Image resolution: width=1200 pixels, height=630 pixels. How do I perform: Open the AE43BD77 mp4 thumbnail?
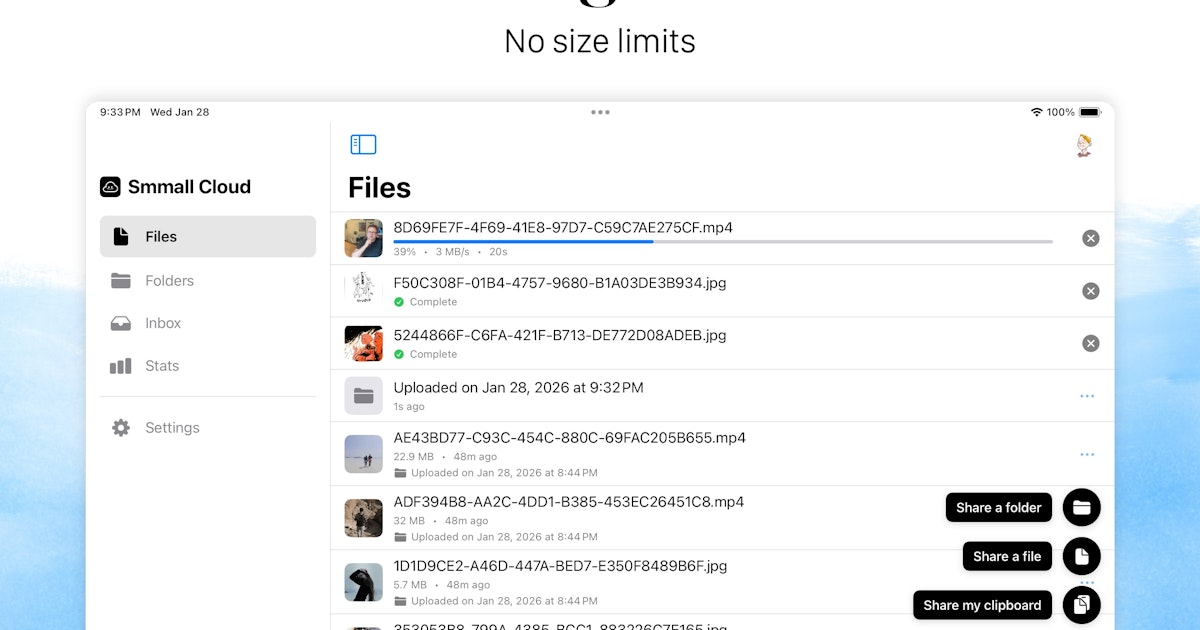point(364,454)
